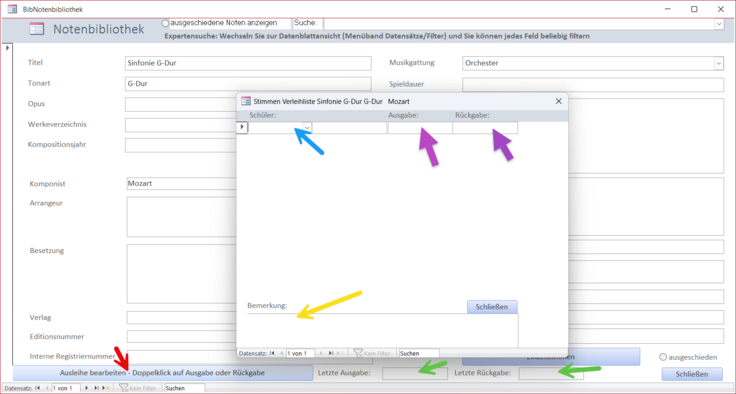The image size is (736, 394).
Task: Click Kein Filter funnel in main status bar
Action: coord(123,388)
